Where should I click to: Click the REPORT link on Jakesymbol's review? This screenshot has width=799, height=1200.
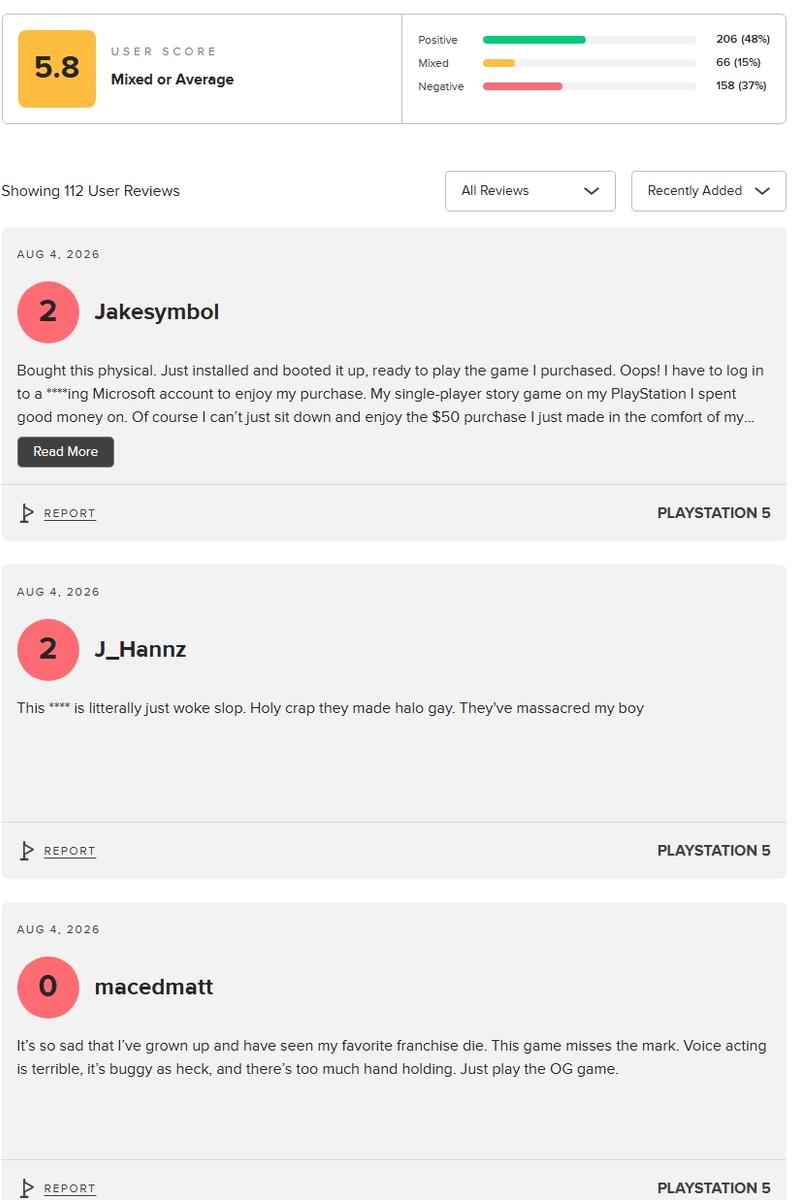[70, 514]
